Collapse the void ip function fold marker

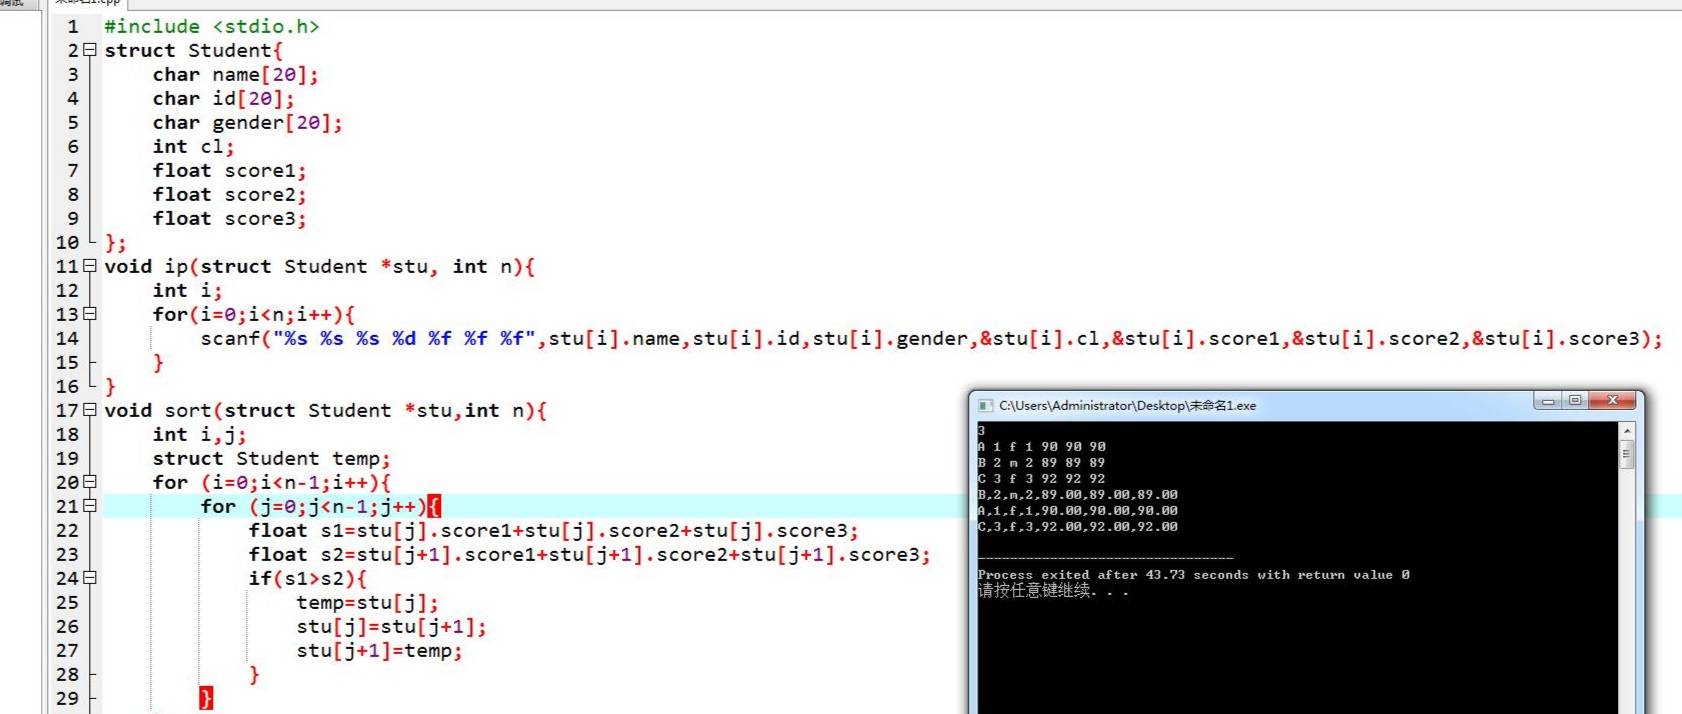click(90, 266)
